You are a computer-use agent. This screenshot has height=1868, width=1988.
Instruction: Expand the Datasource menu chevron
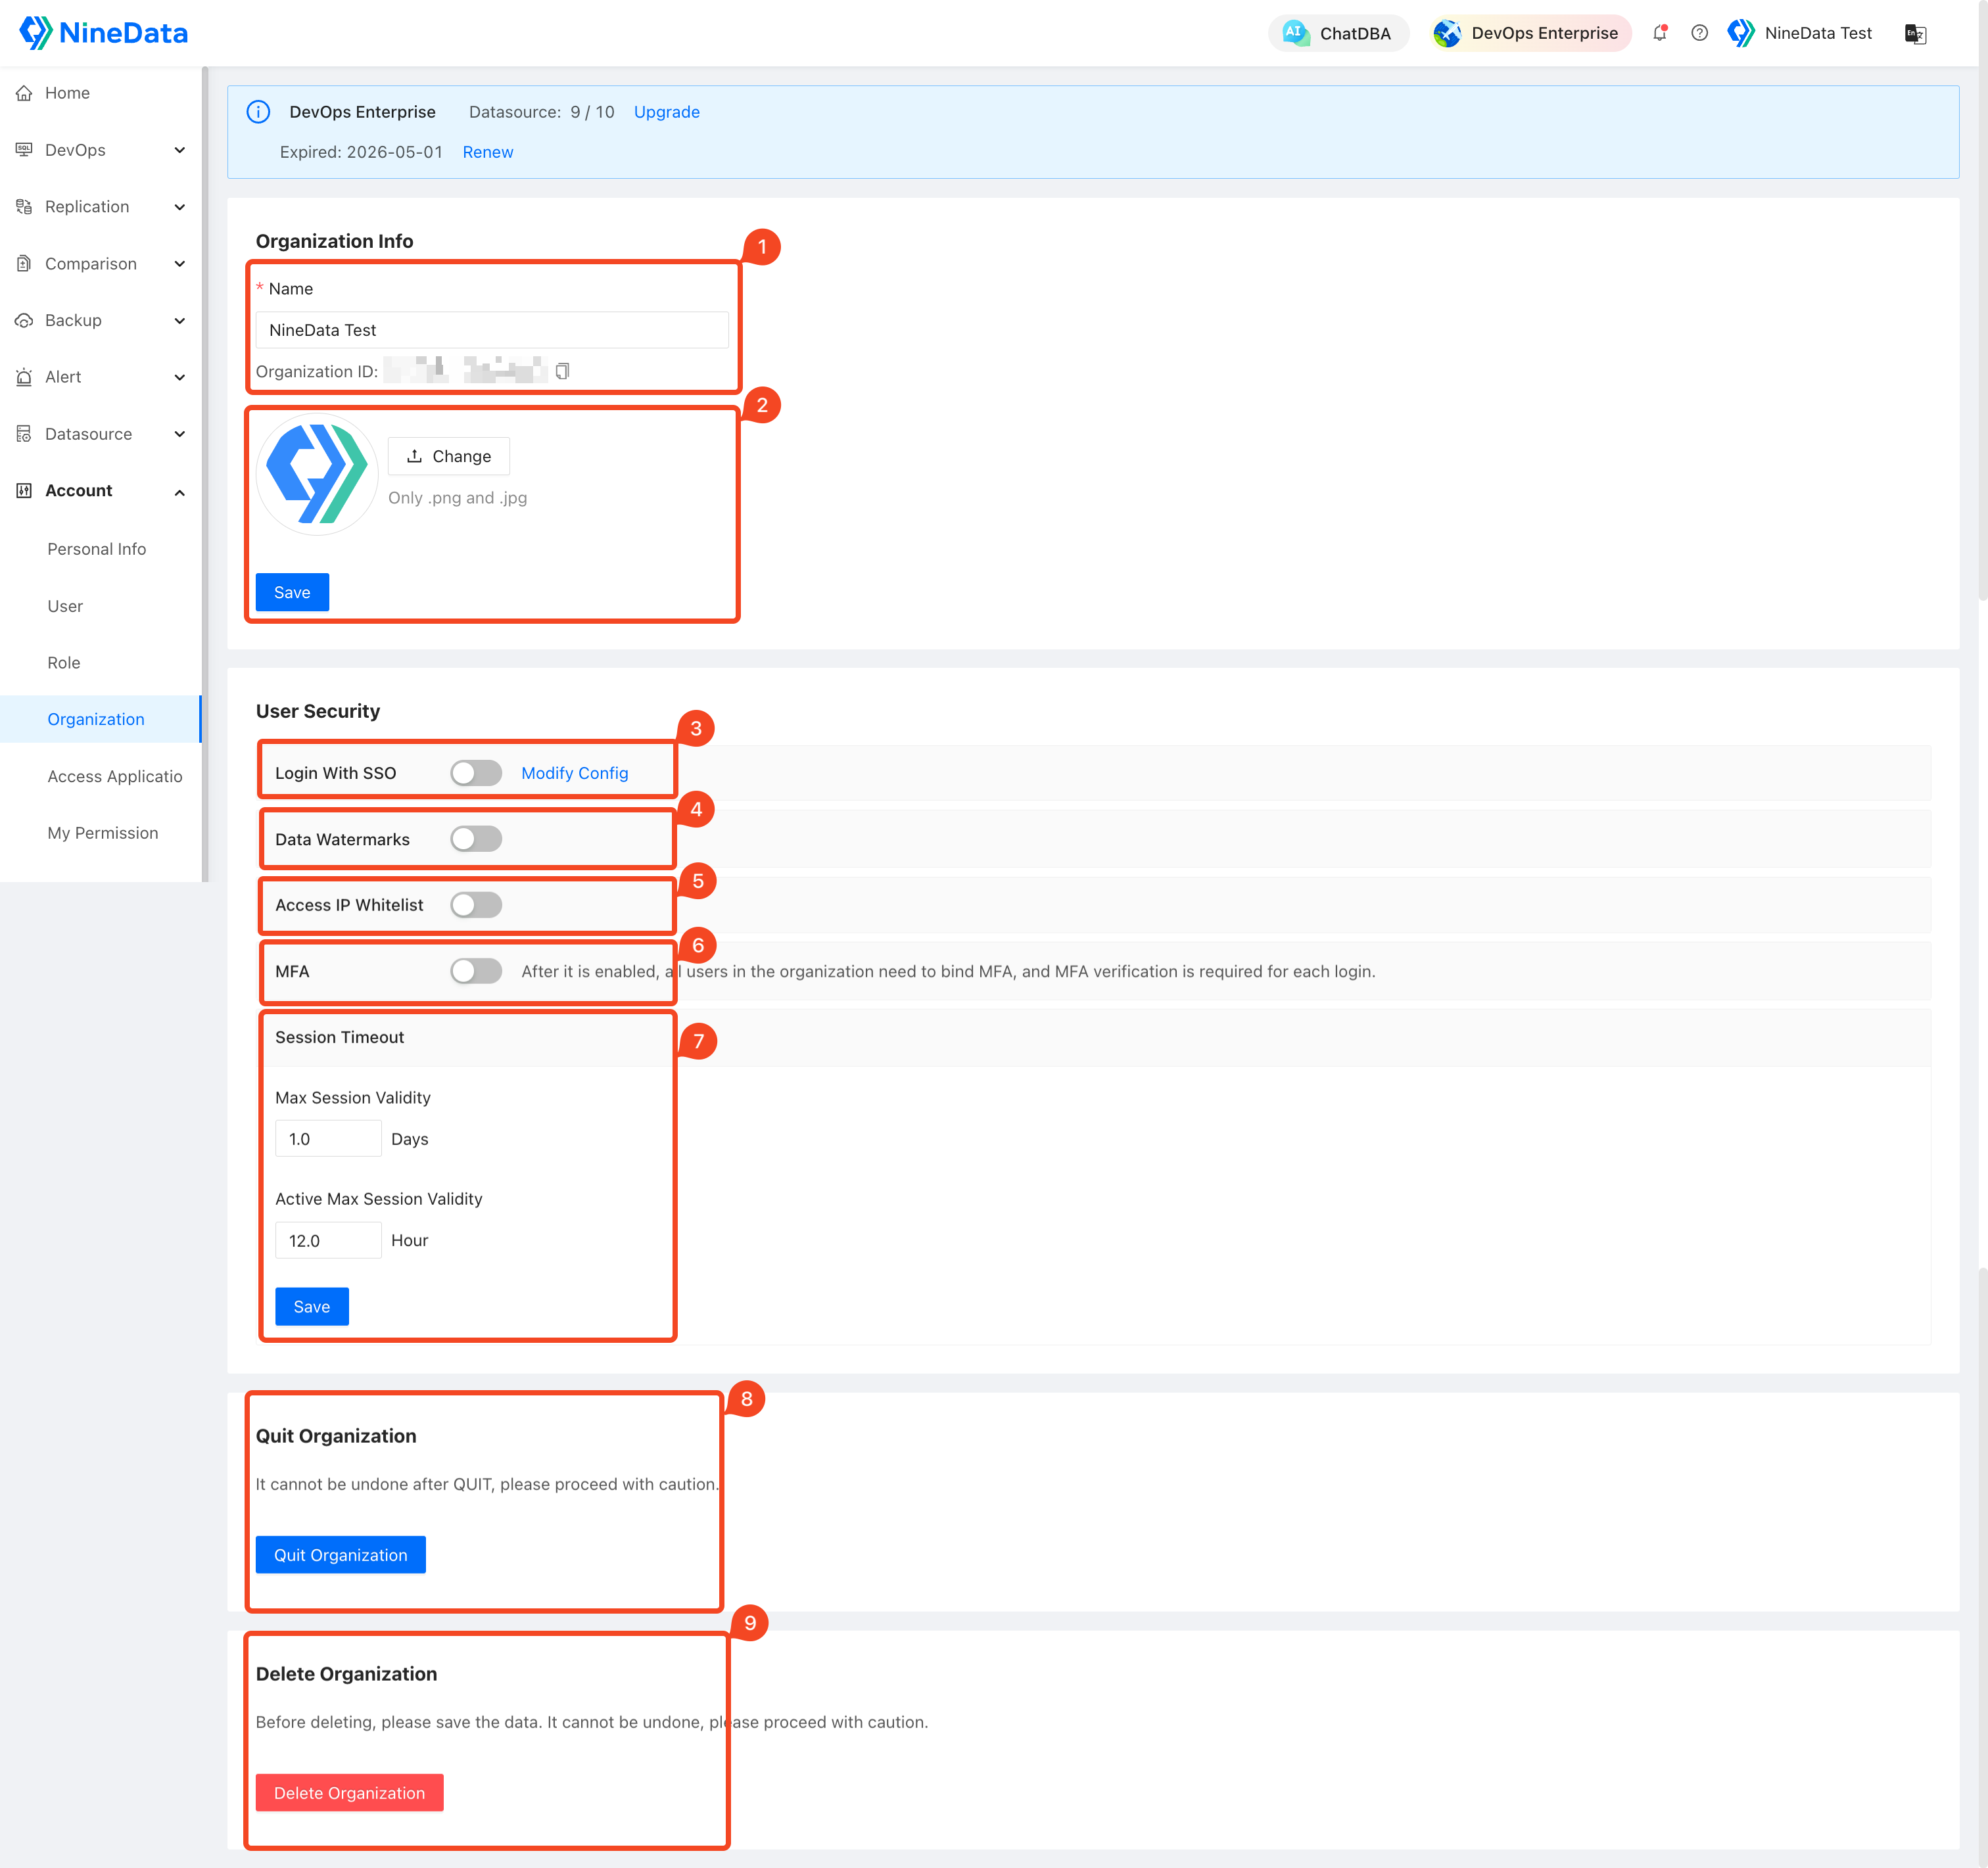[180, 434]
